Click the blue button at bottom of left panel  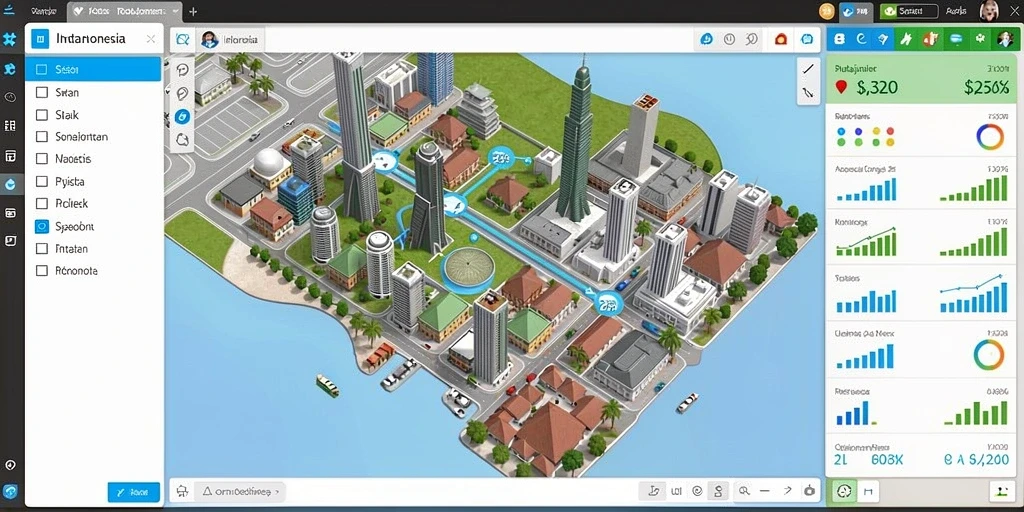133,492
